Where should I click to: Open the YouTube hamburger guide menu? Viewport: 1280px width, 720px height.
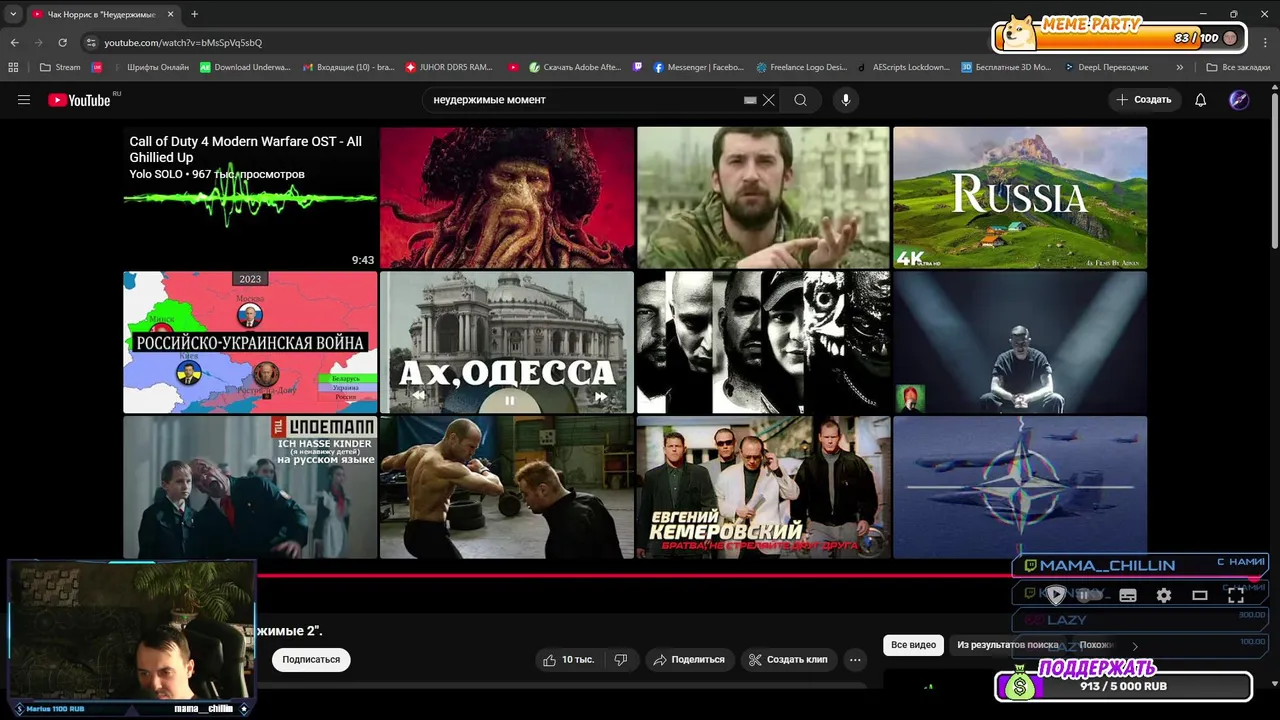(24, 100)
